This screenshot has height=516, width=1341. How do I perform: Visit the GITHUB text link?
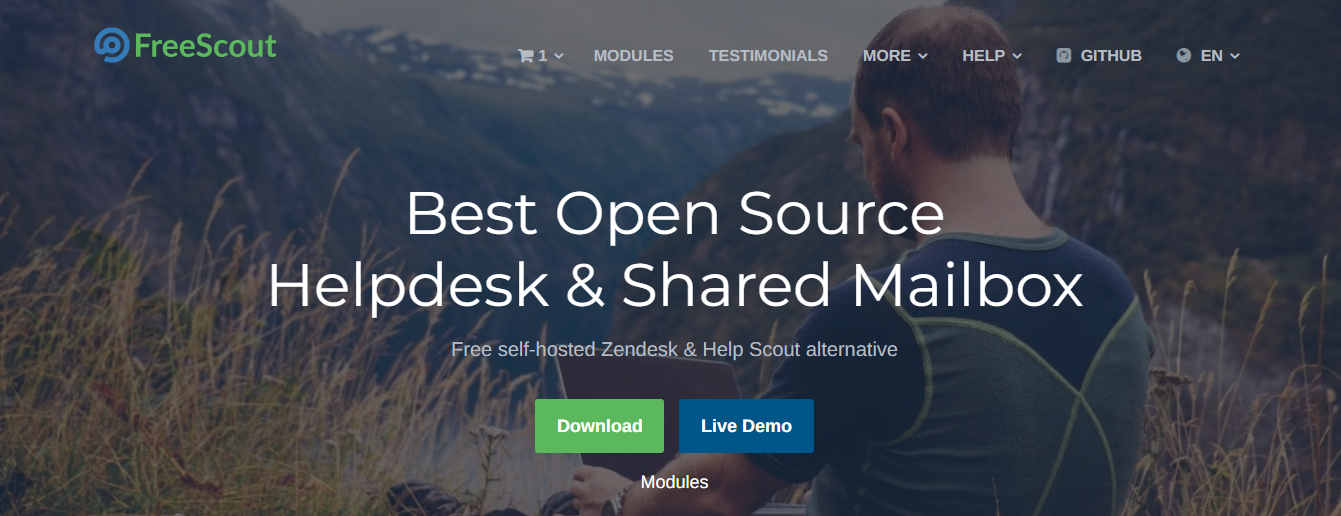coord(1111,56)
